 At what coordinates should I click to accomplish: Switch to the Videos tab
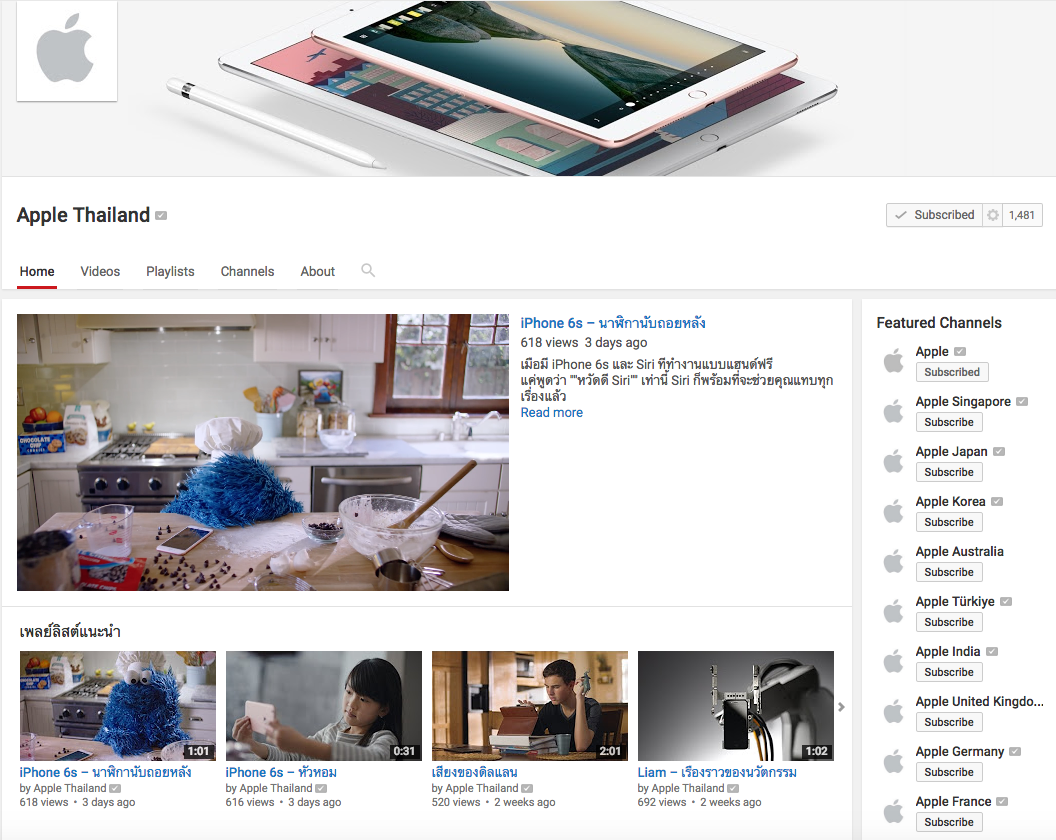click(x=100, y=271)
